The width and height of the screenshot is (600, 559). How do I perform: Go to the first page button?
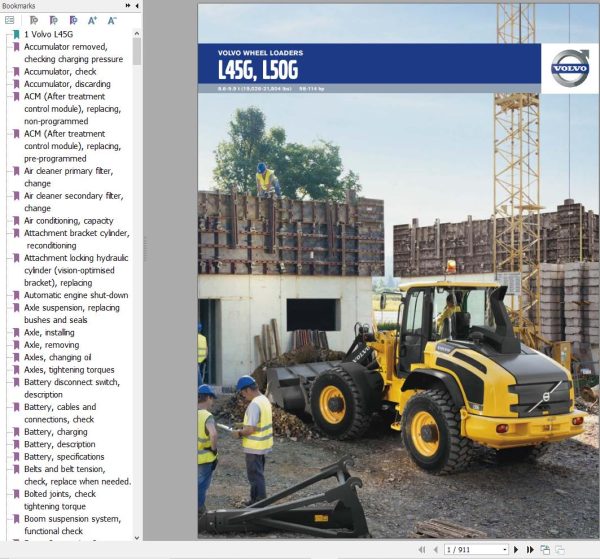click(x=422, y=550)
